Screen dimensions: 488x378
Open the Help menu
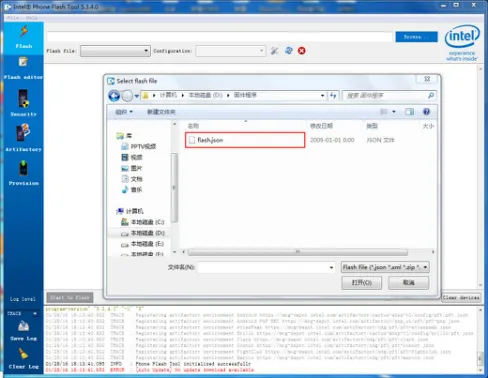(32, 18)
